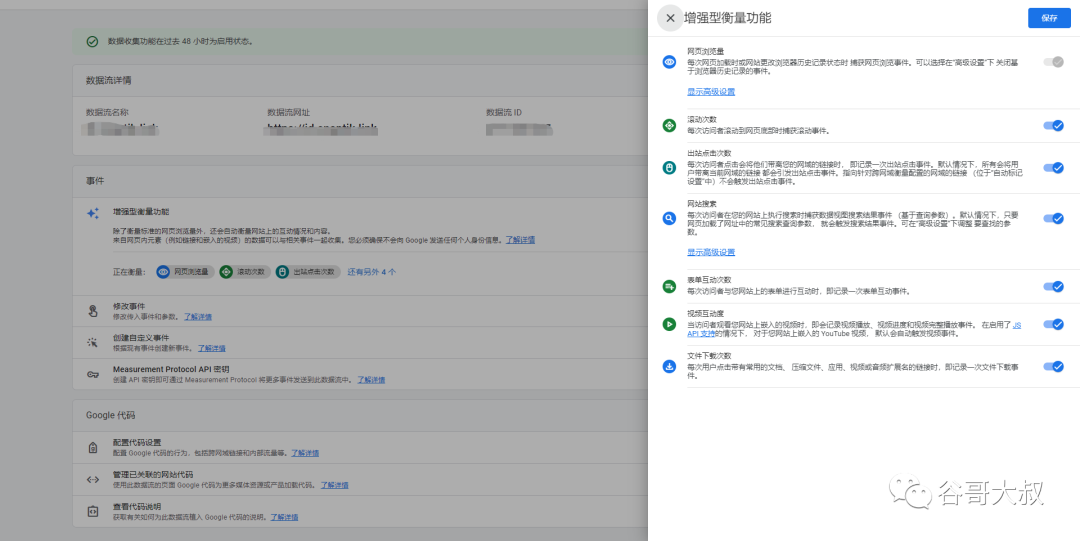Image resolution: width=1080 pixels, height=541 pixels.
Task: Open Measurement Protocol API 密钥 row title
Action: click(172, 369)
